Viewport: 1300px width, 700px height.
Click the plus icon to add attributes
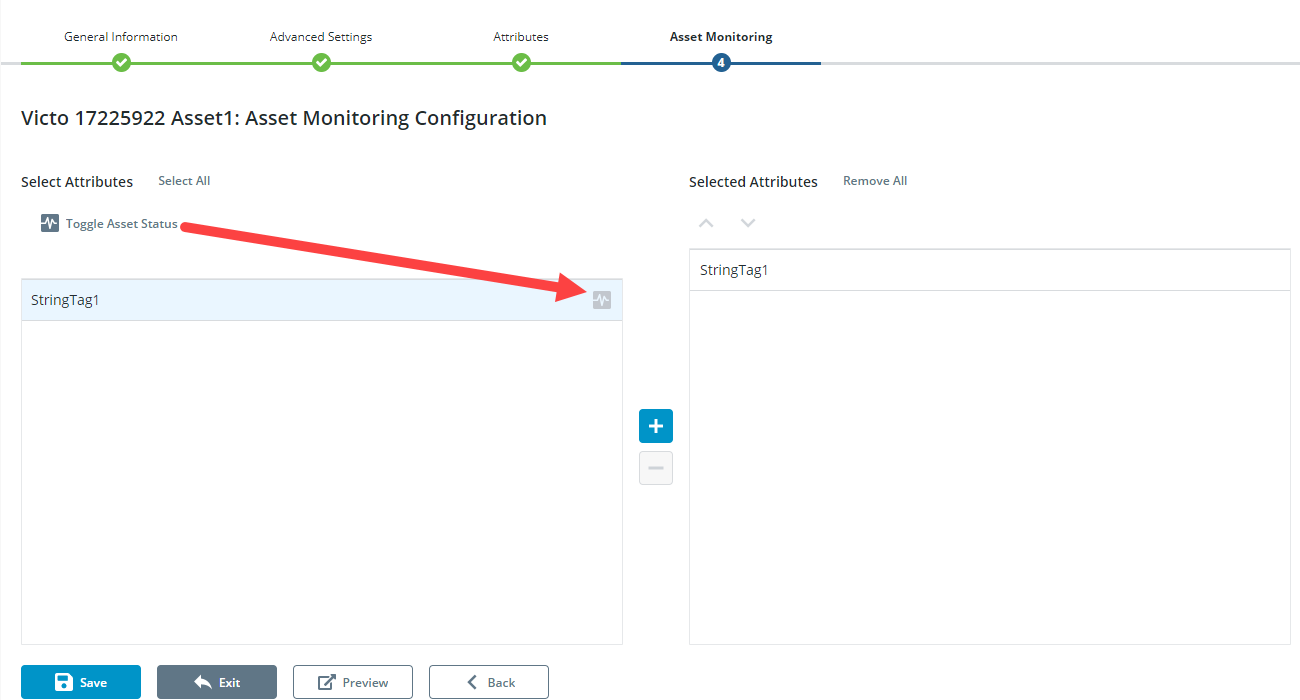point(656,425)
